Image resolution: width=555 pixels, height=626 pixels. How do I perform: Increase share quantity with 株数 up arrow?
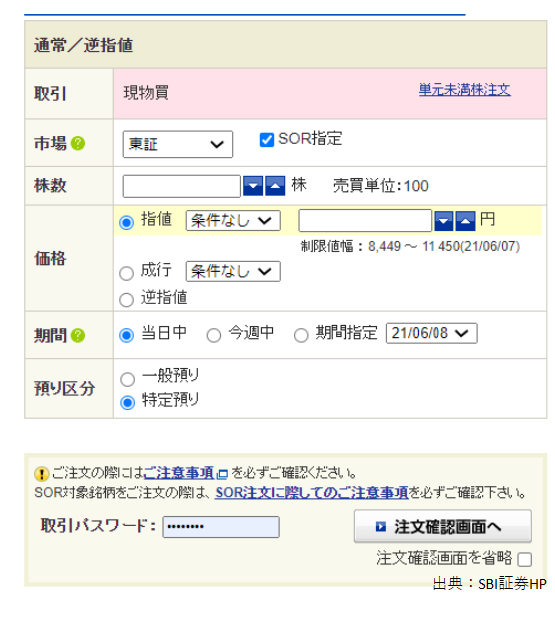tap(275, 186)
